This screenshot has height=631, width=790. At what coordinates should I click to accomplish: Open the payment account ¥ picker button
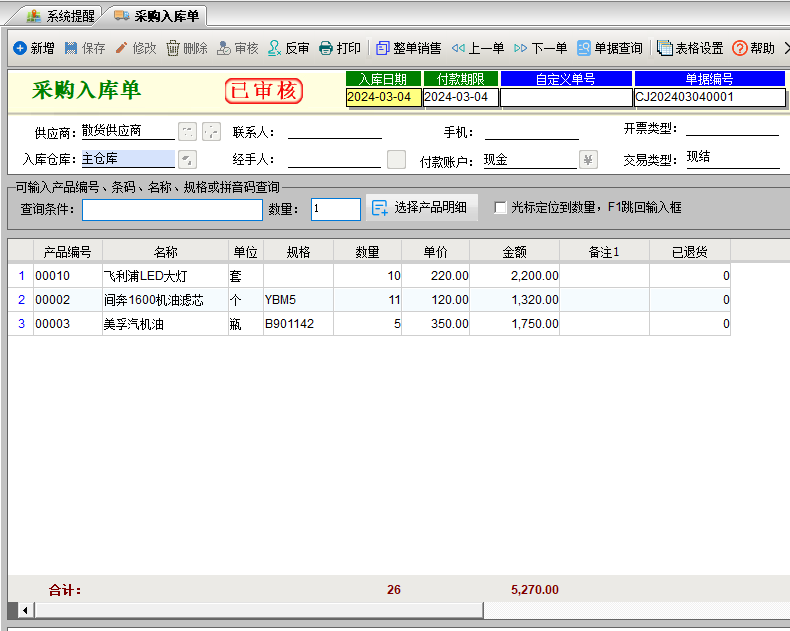pos(588,160)
